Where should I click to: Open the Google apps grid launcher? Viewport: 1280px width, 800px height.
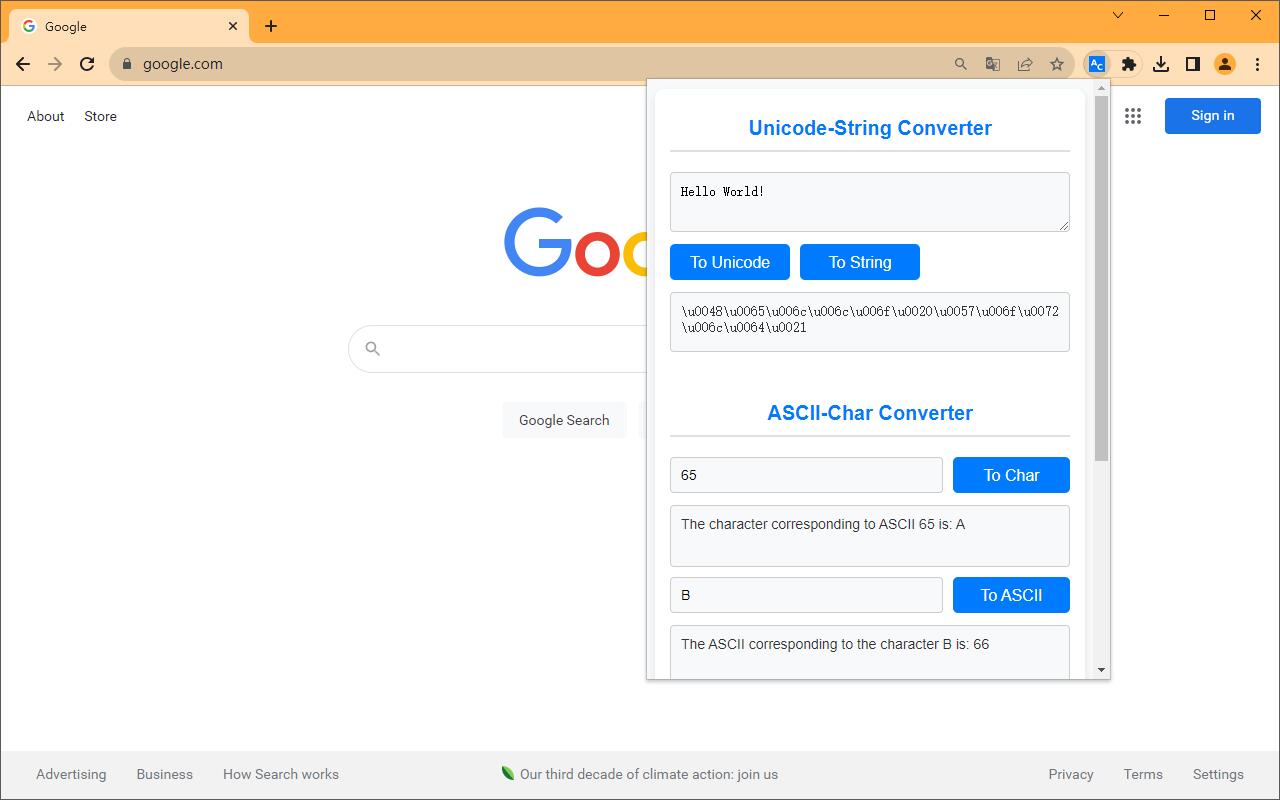click(x=1133, y=116)
